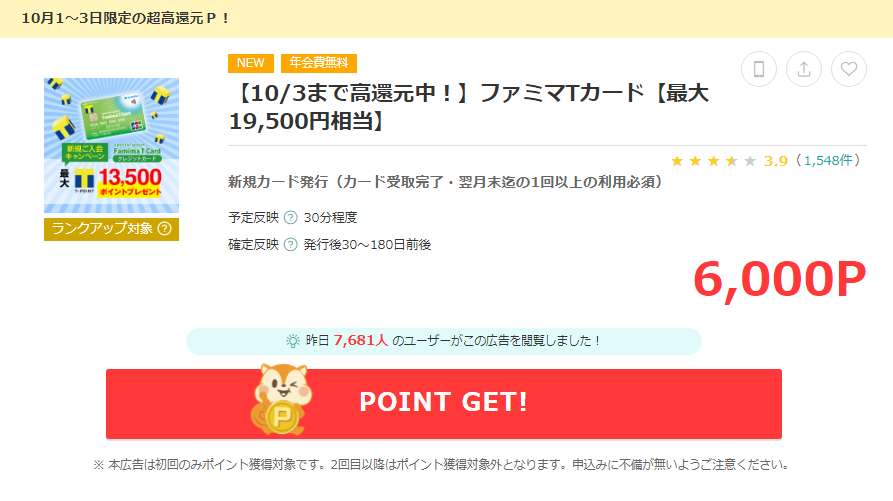Click the 7,681人 viewers notice bar
The image size is (893, 501).
click(444, 341)
